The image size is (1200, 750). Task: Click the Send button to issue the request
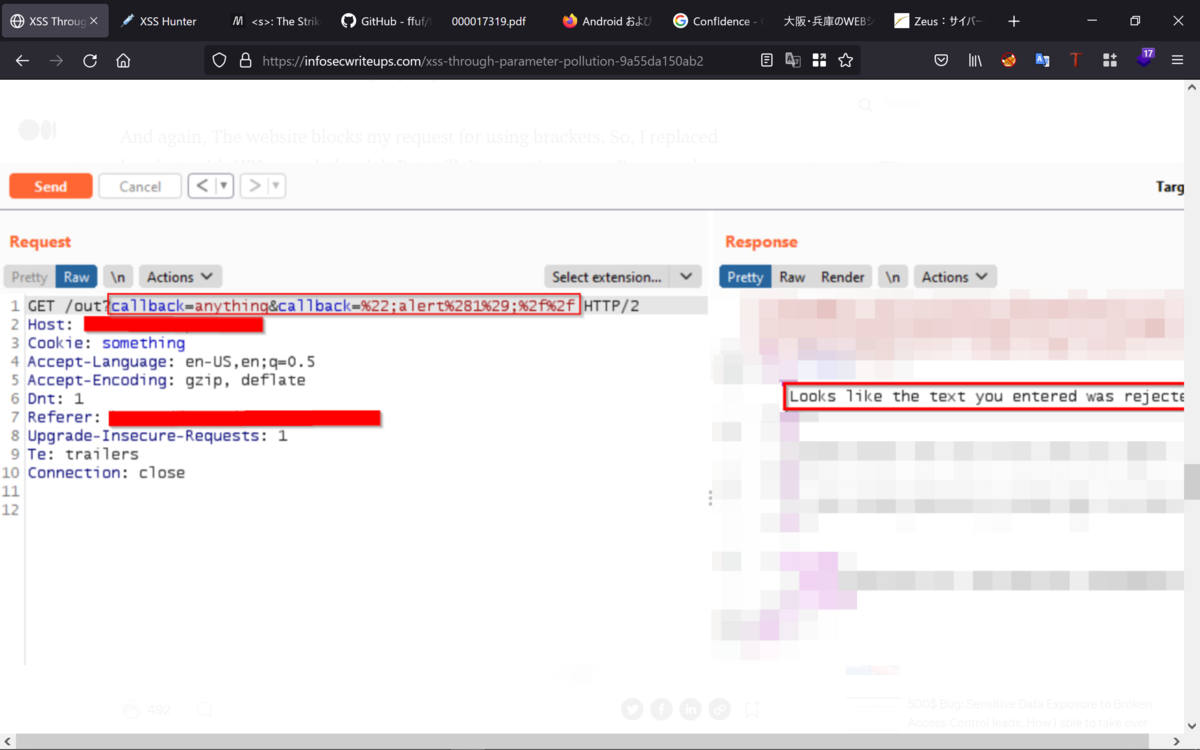[x=50, y=185]
